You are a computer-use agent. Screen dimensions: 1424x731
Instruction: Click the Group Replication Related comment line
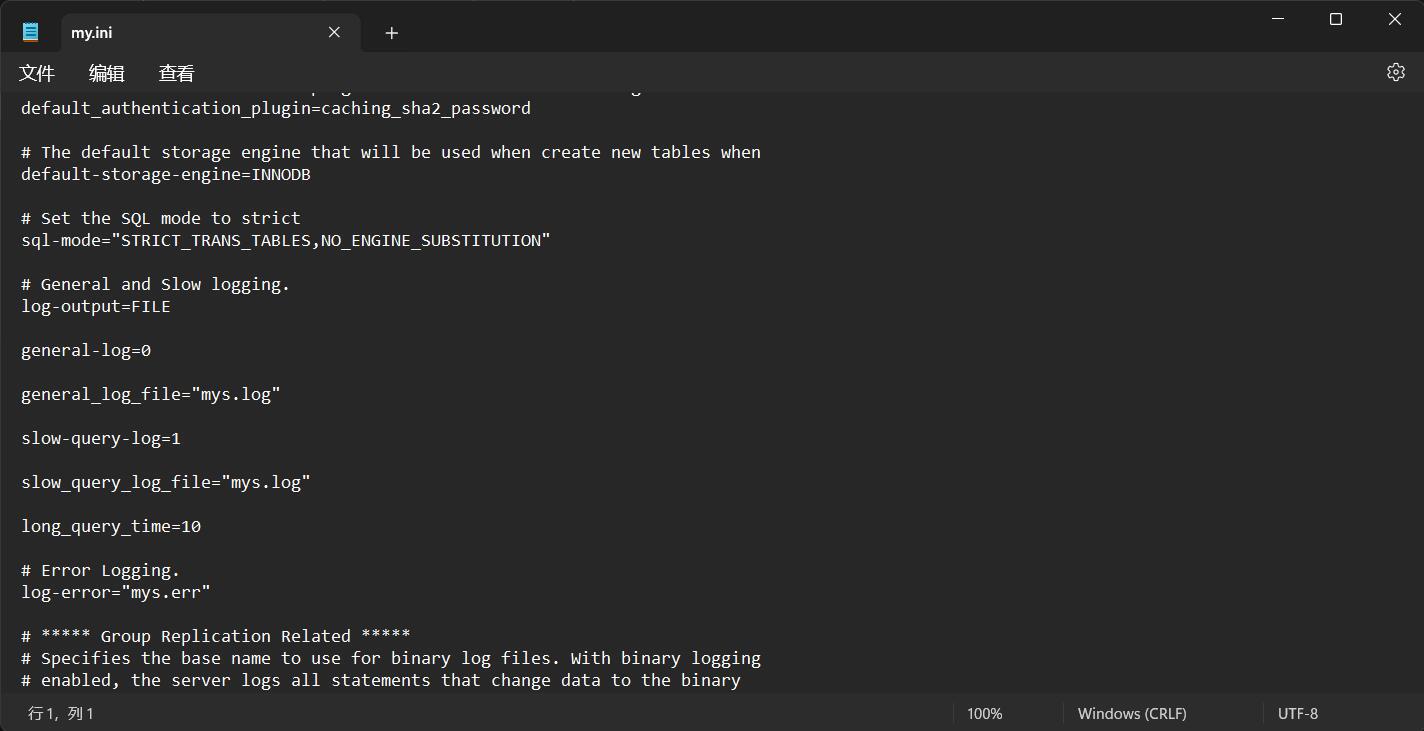[216, 636]
